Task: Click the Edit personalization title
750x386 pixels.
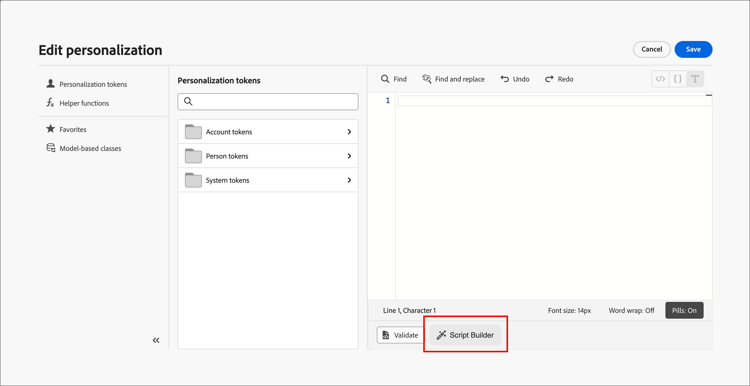Action: (100, 50)
